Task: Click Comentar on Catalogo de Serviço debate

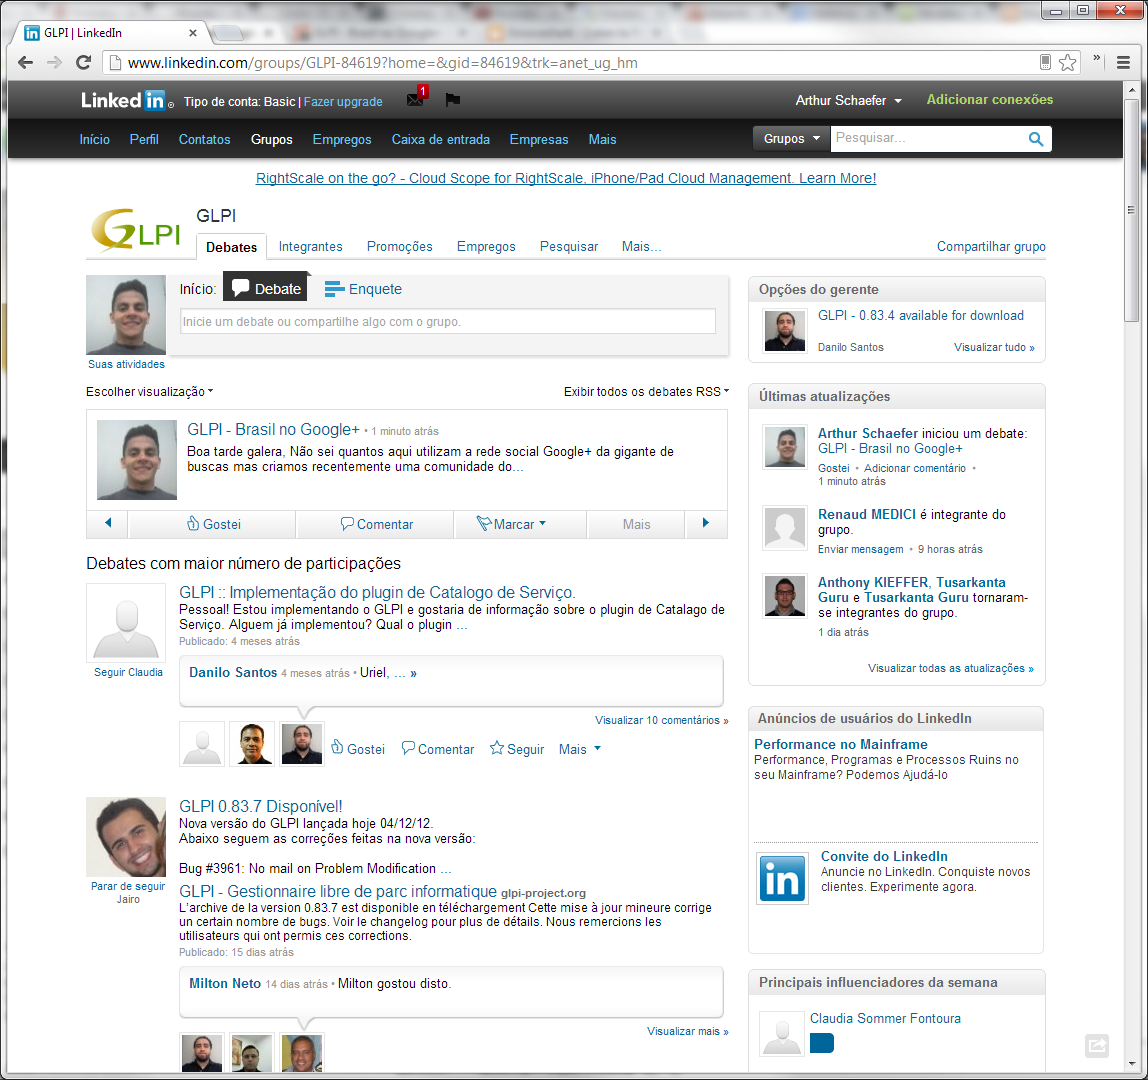Action: coord(438,748)
